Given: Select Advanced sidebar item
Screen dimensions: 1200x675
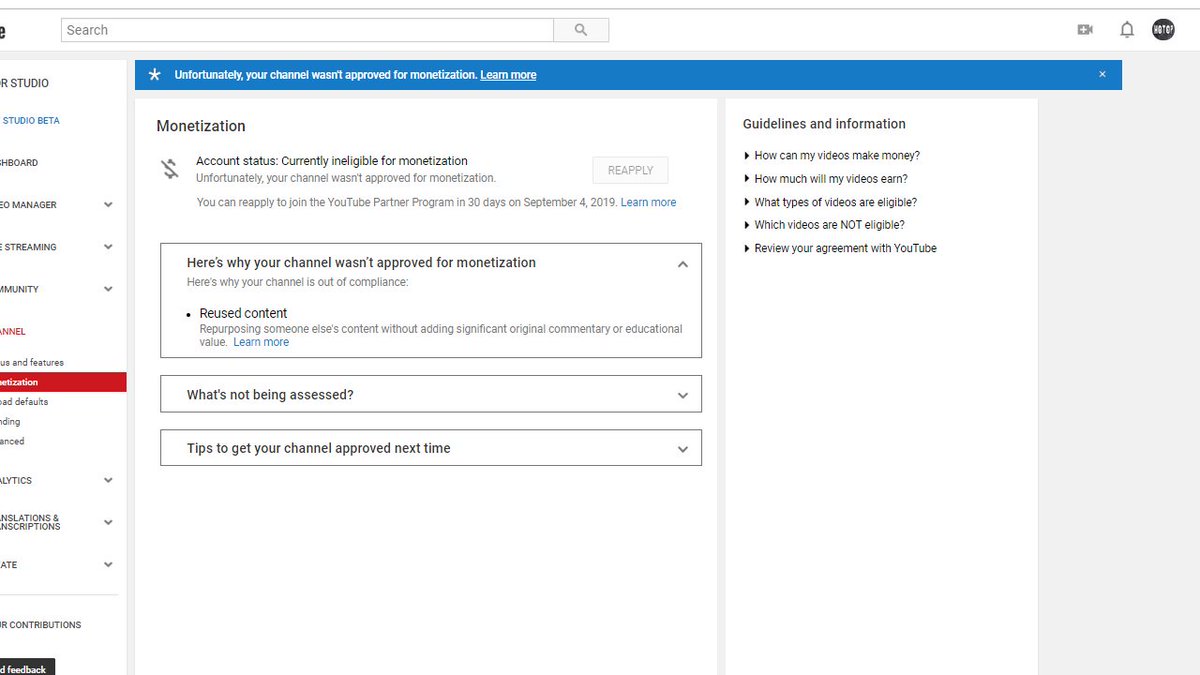Looking at the screenshot, I should coord(12,441).
